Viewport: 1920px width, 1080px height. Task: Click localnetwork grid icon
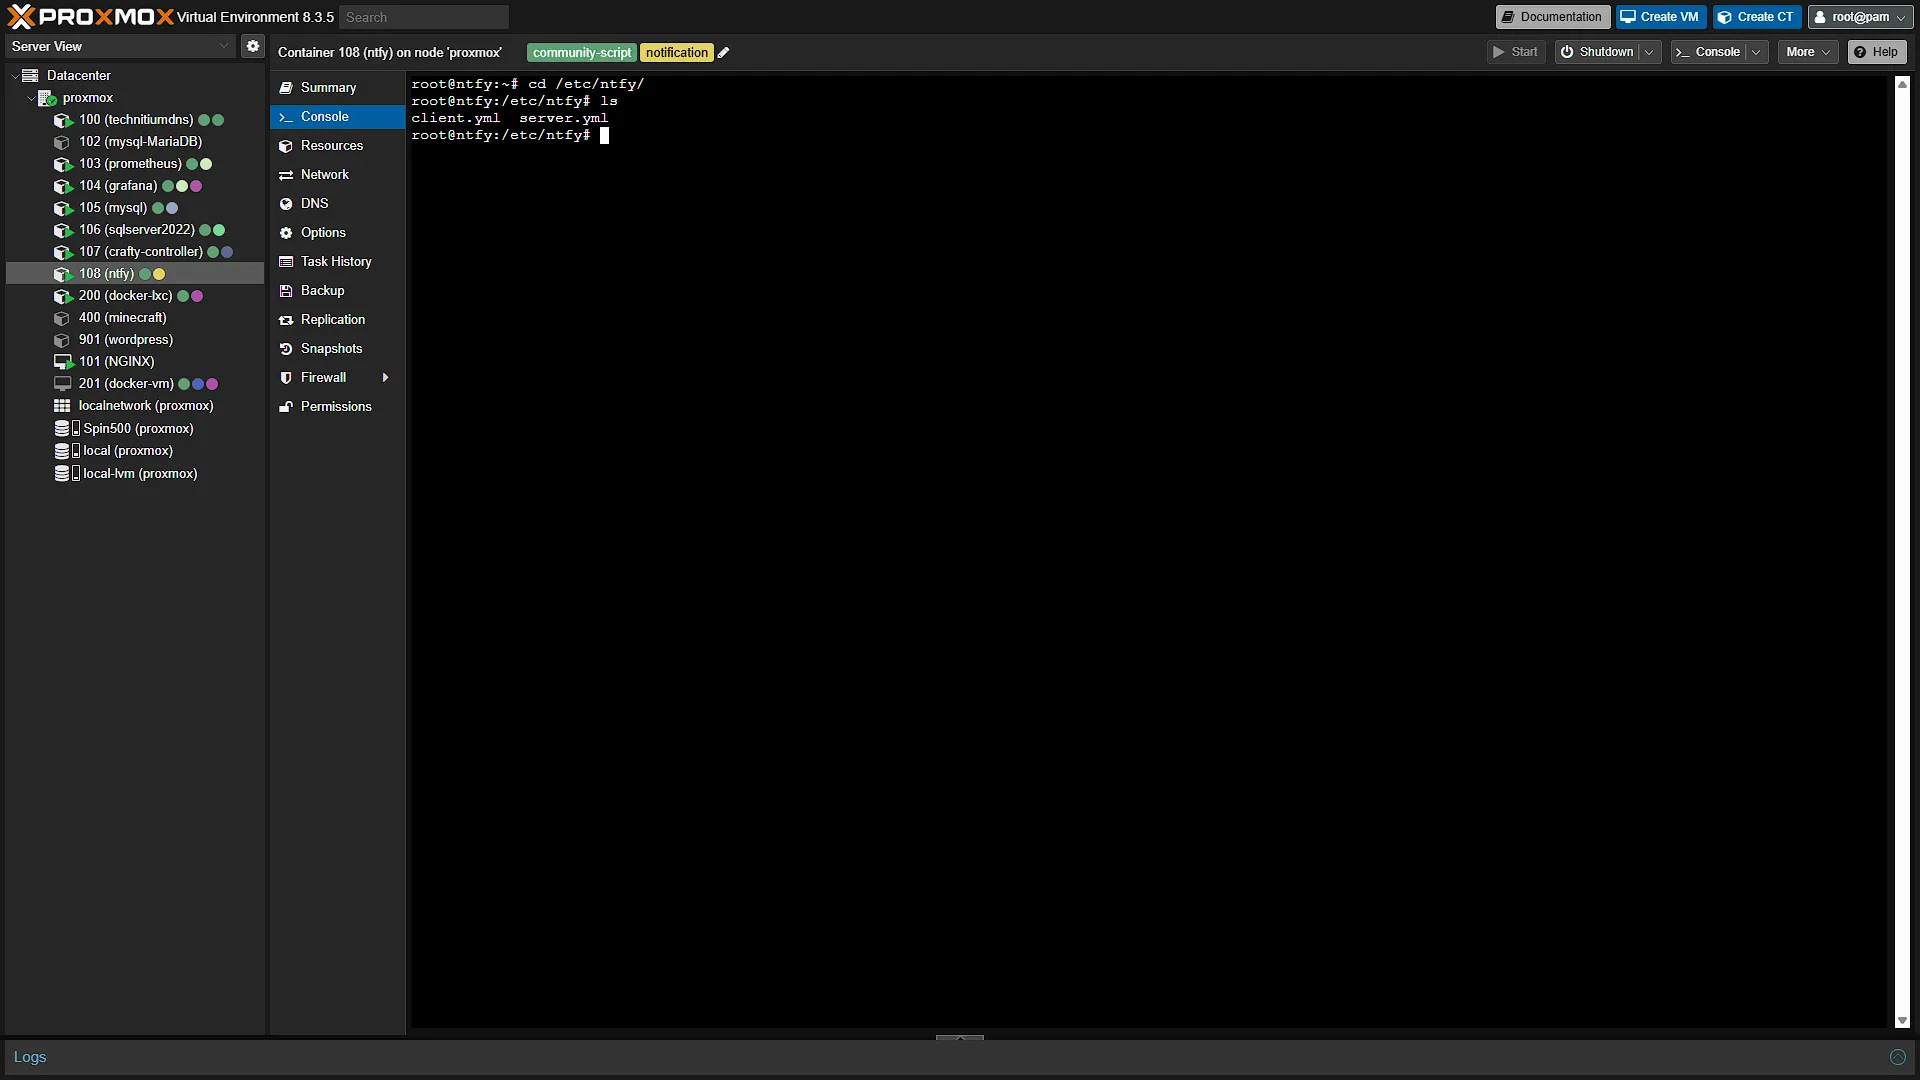pyautogui.click(x=62, y=406)
